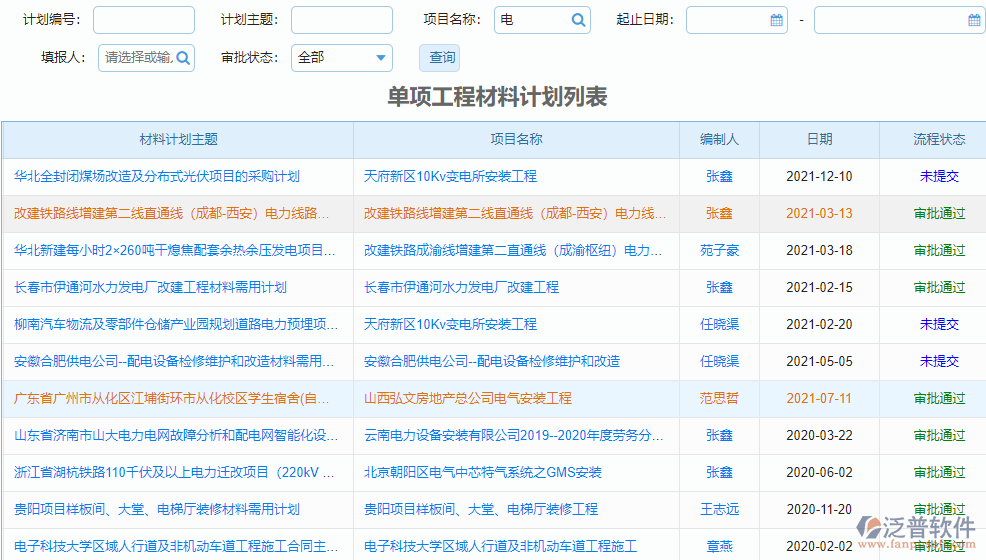Click the 日期 column header
Image resolution: width=986 pixels, height=560 pixels.
coord(819,140)
